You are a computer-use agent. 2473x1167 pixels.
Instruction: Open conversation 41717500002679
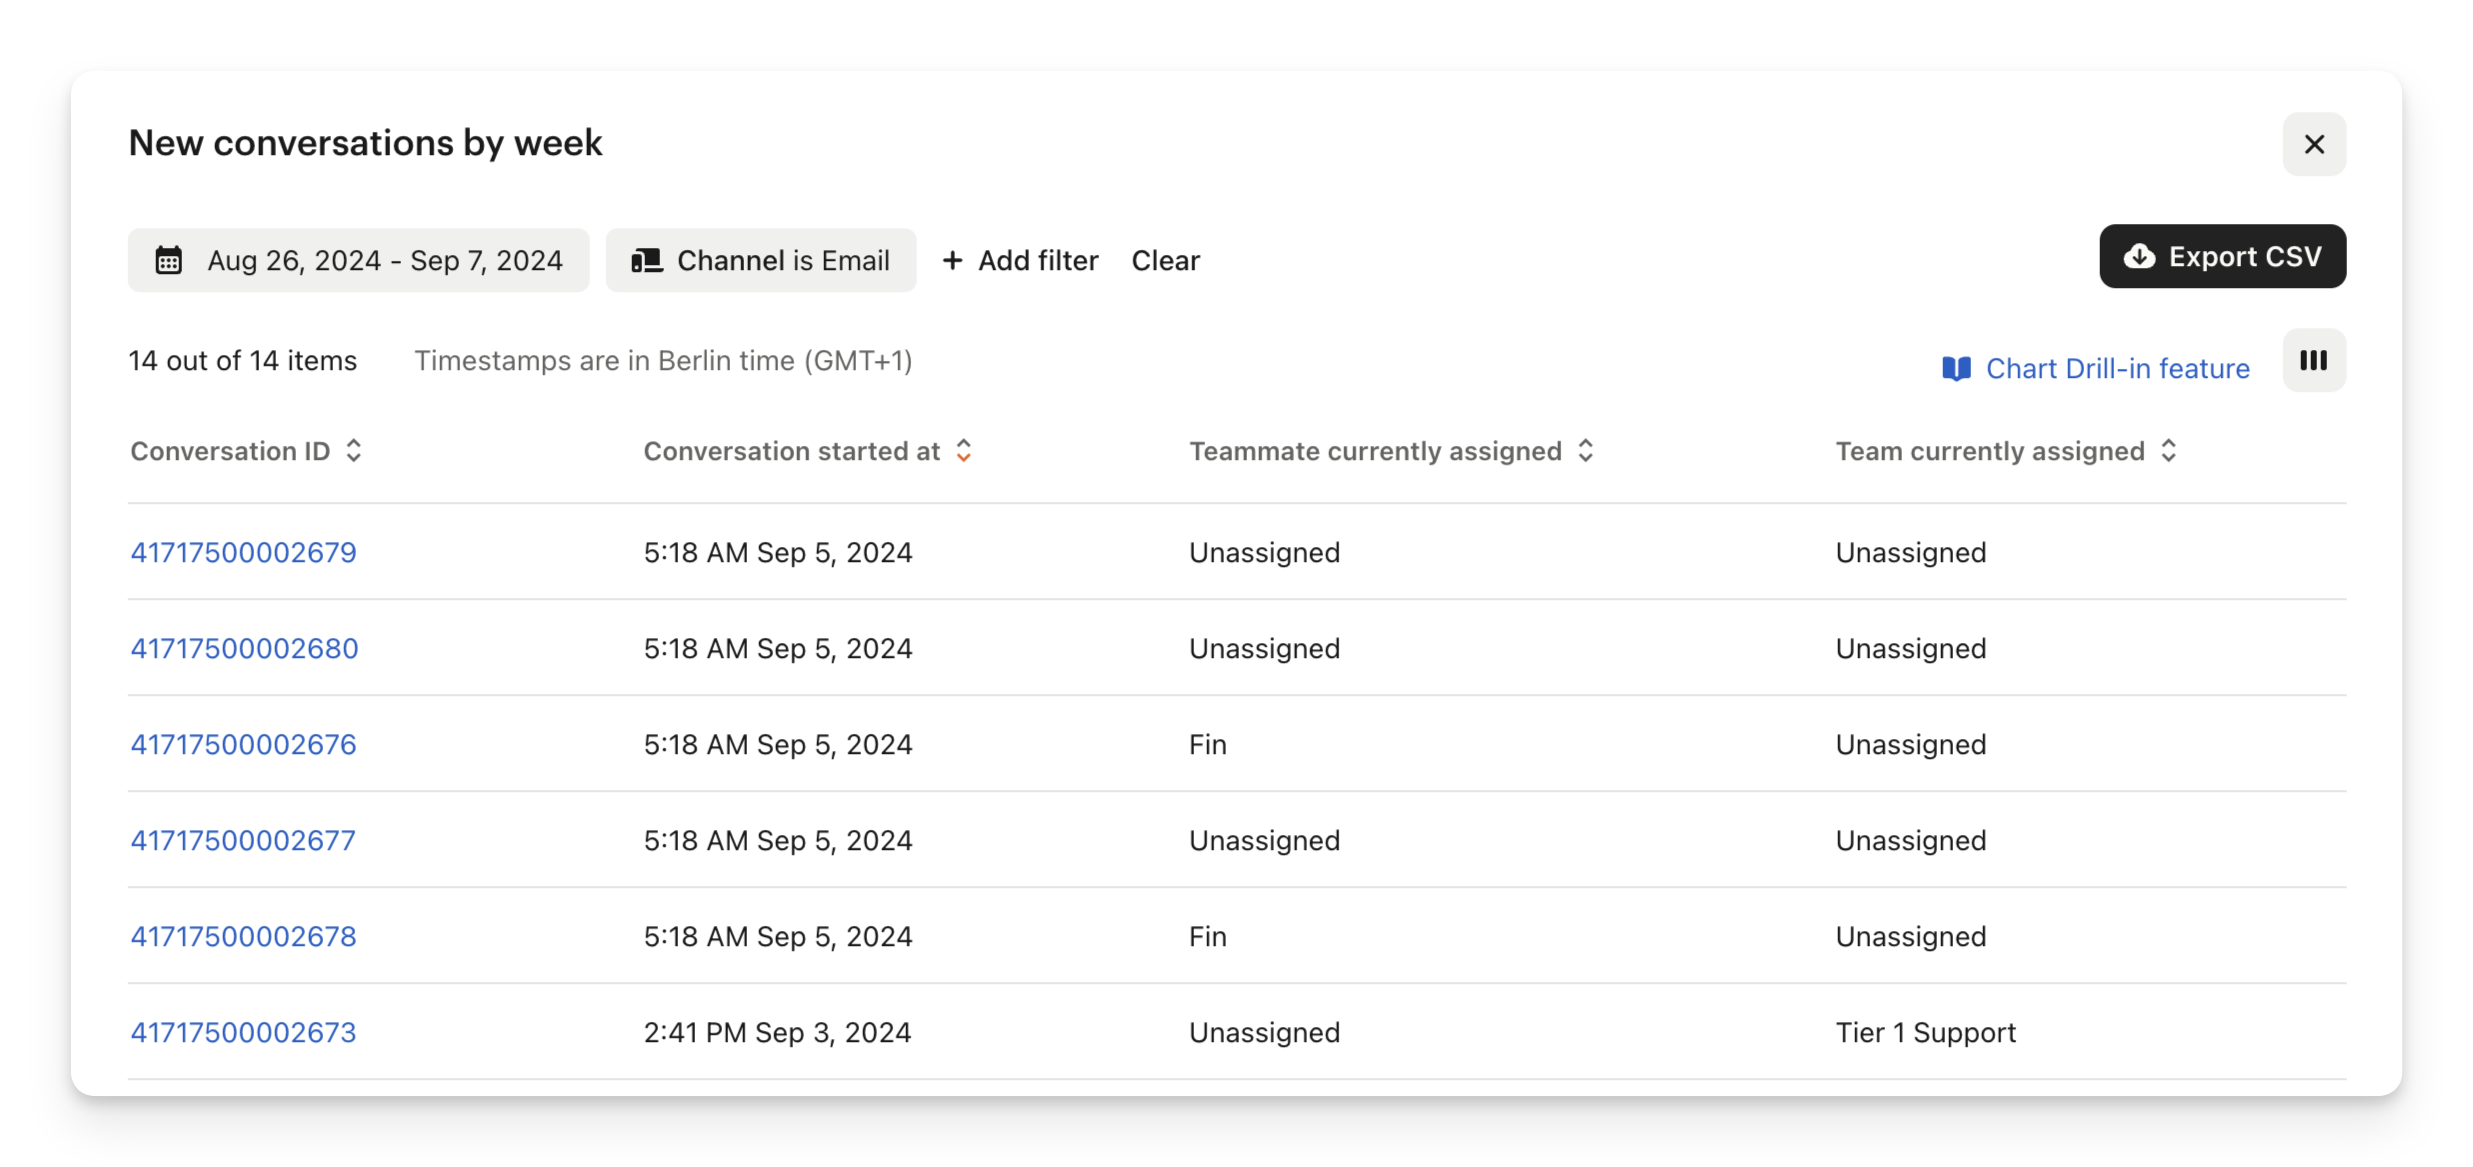pyautogui.click(x=244, y=553)
